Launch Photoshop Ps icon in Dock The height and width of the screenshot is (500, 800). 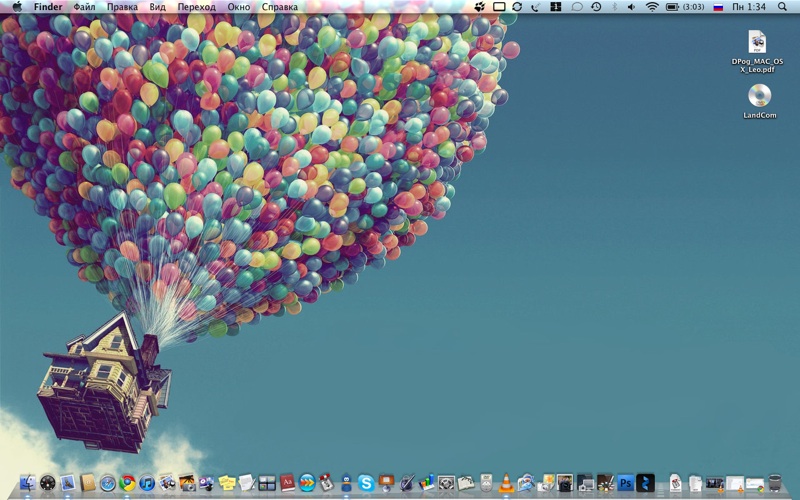626,483
